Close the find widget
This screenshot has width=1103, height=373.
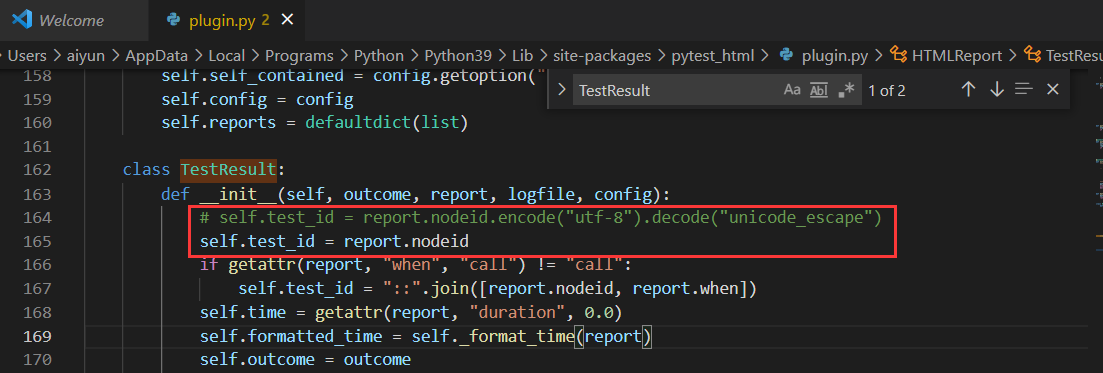(1052, 89)
